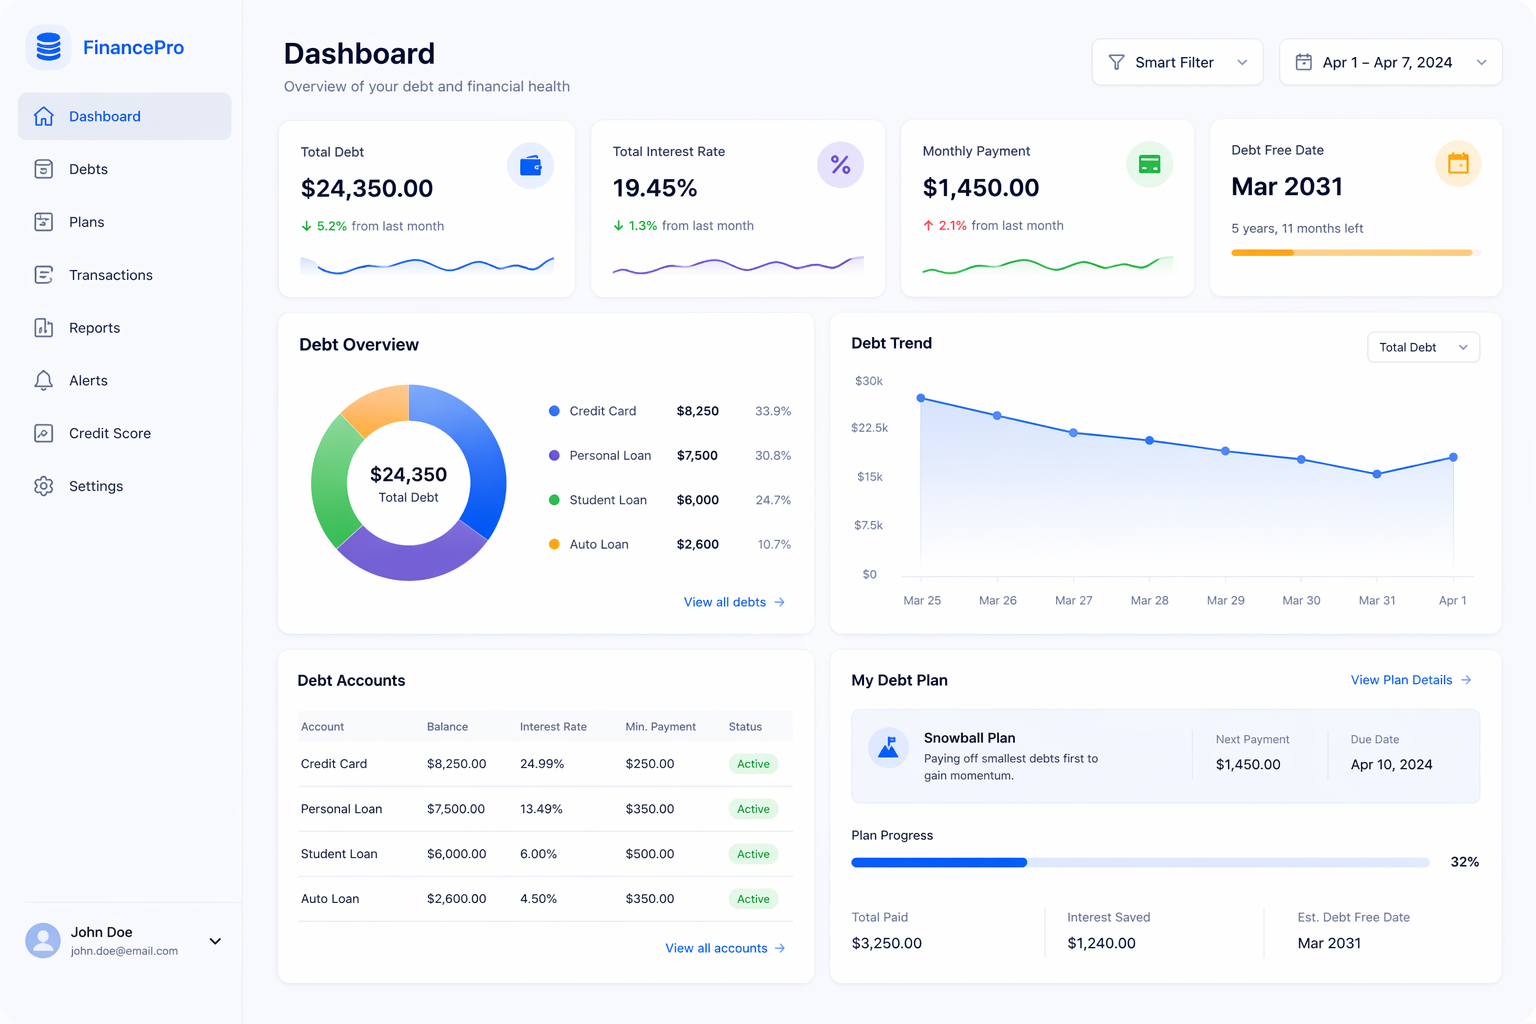
Task: Open the Plans menu item
Action: [x=125, y=222]
